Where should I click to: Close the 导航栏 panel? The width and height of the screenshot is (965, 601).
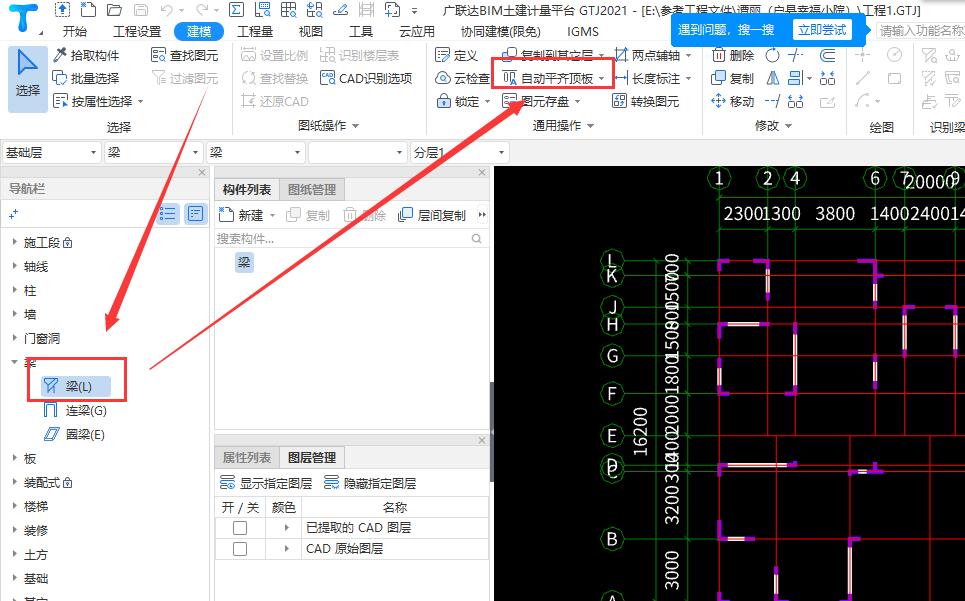tap(202, 173)
